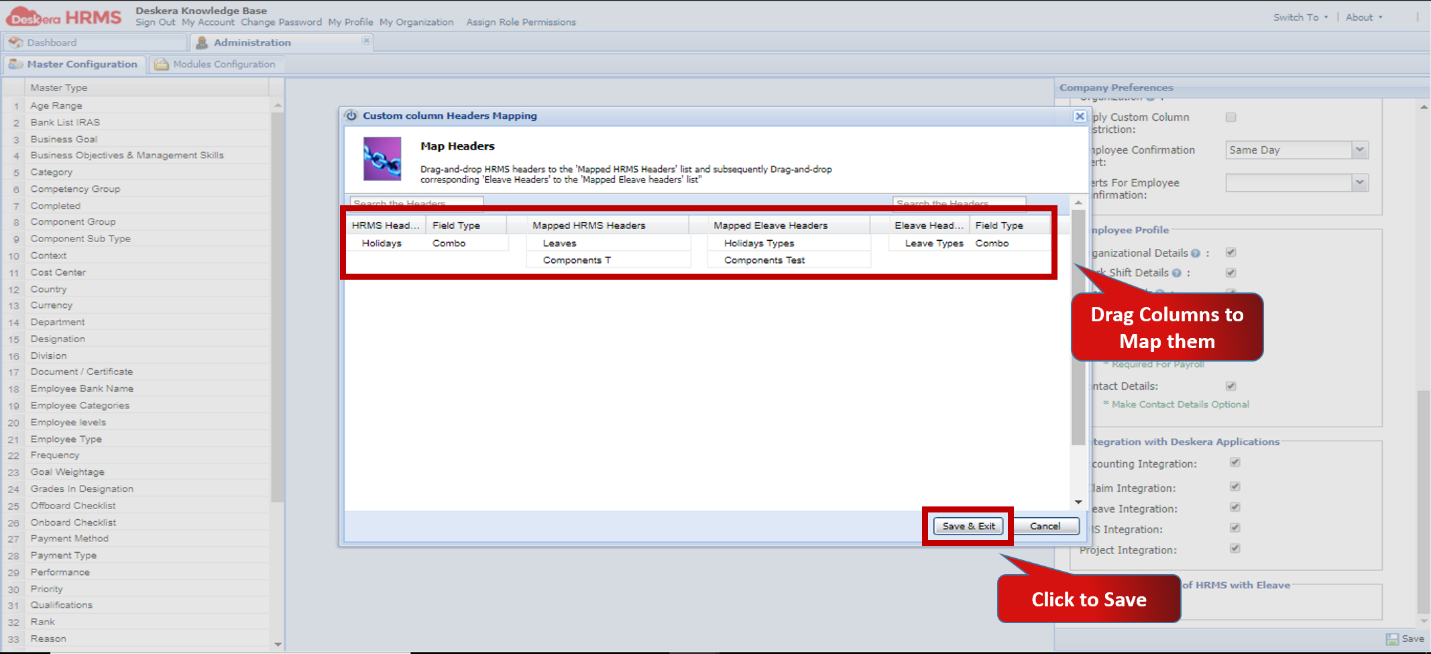This screenshot has height=654, width=1431.
Task: Click the Sign Out link
Action: point(155,22)
